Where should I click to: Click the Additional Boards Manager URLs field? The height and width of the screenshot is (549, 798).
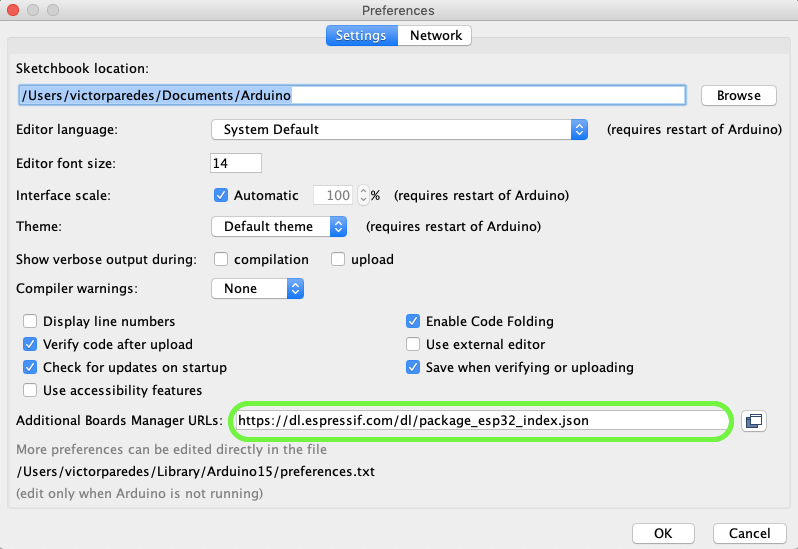click(x=482, y=421)
